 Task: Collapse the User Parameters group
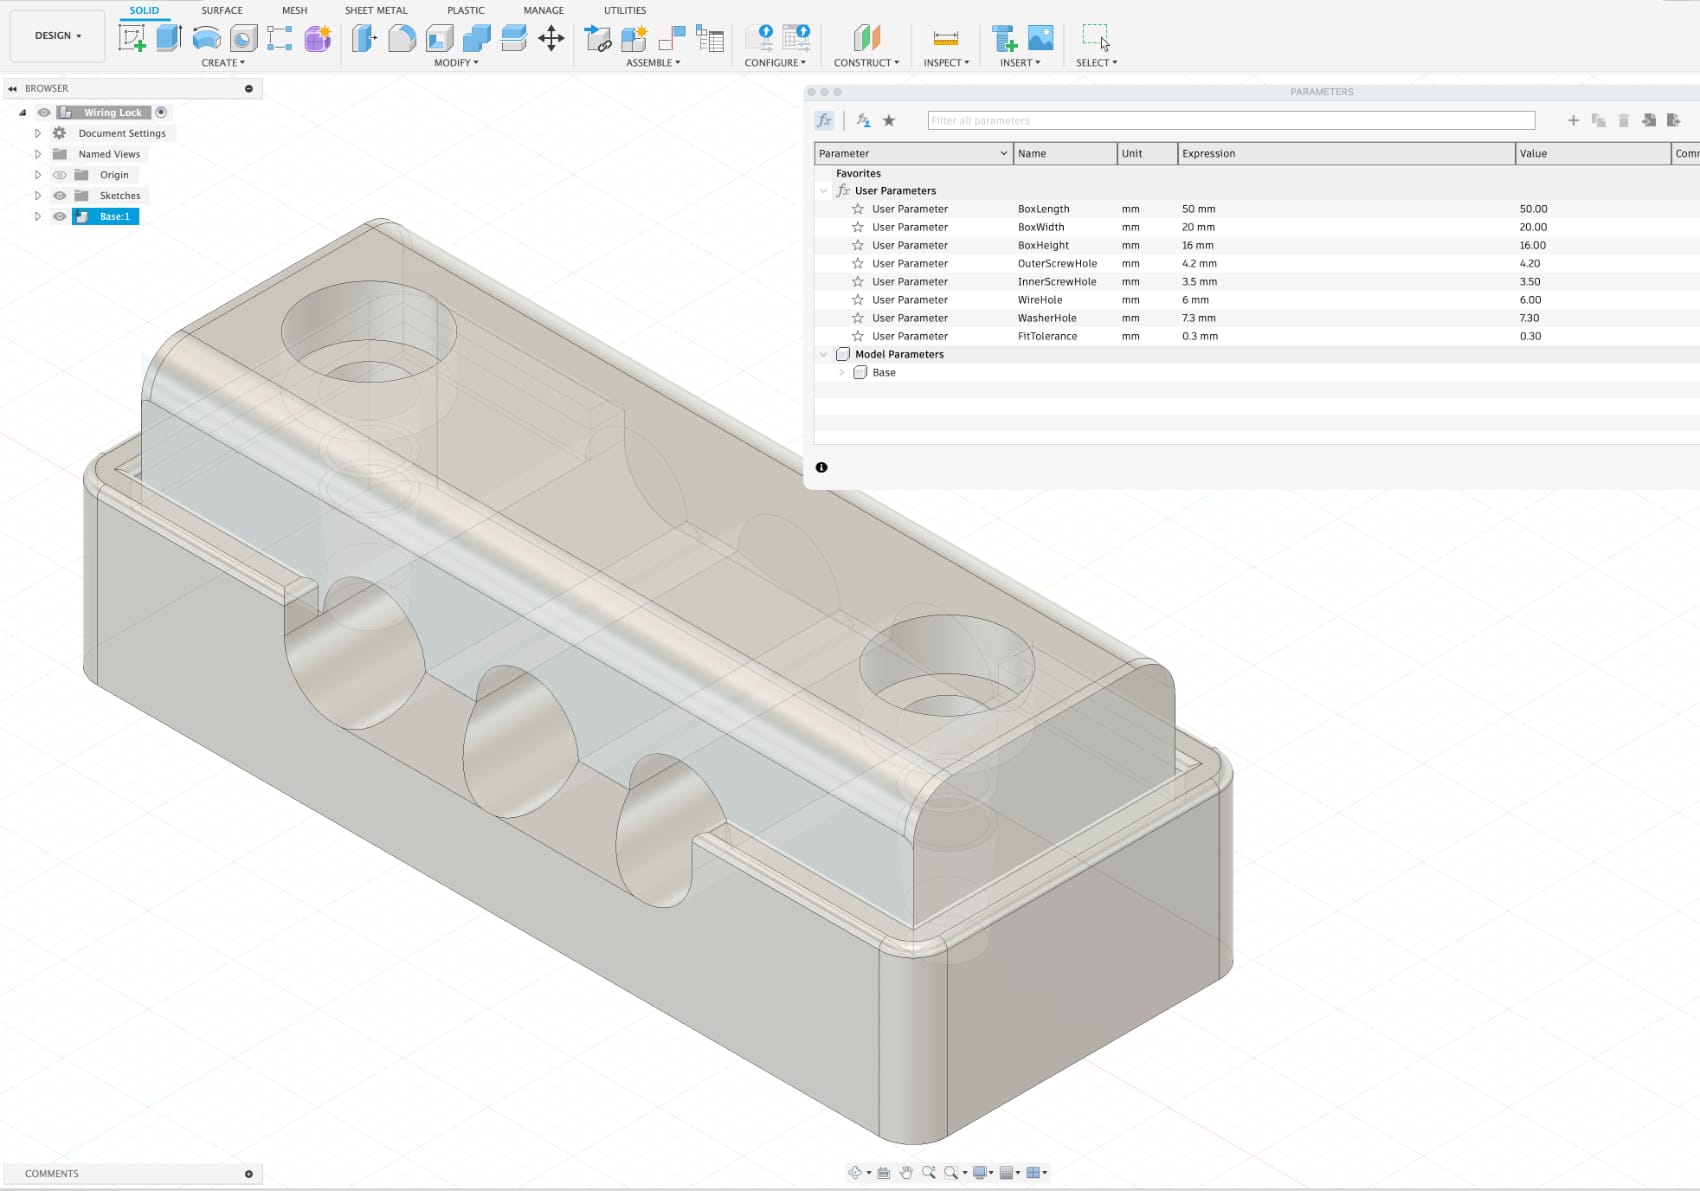pyautogui.click(x=824, y=191)
